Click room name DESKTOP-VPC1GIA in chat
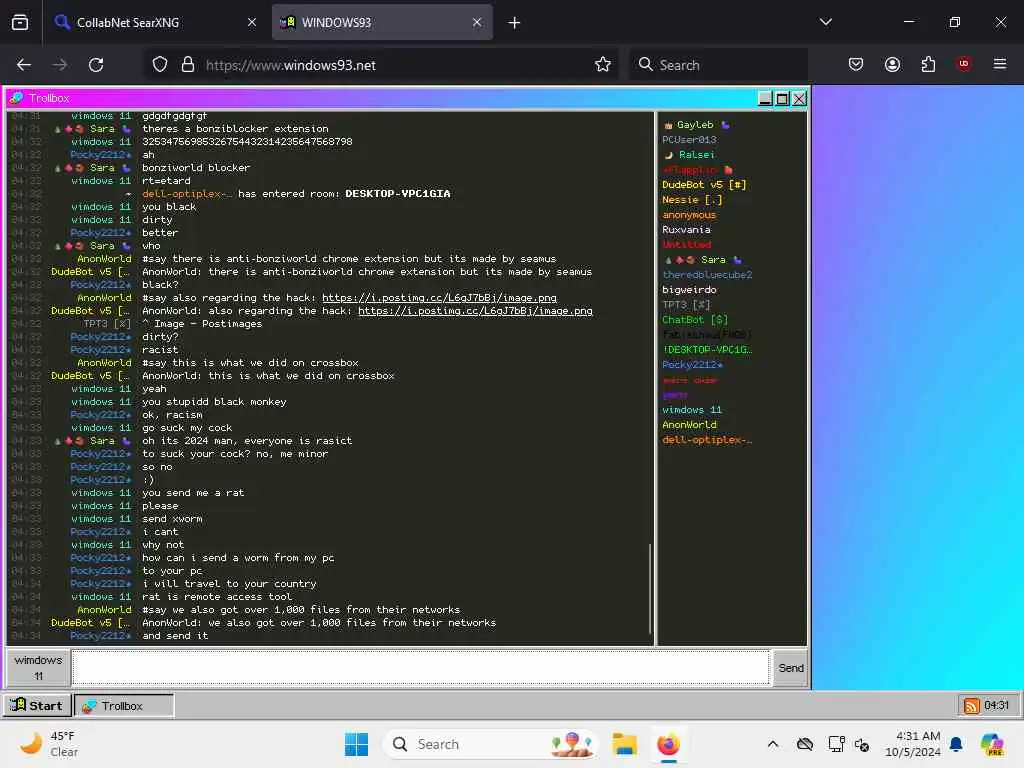 click(398, 194)
